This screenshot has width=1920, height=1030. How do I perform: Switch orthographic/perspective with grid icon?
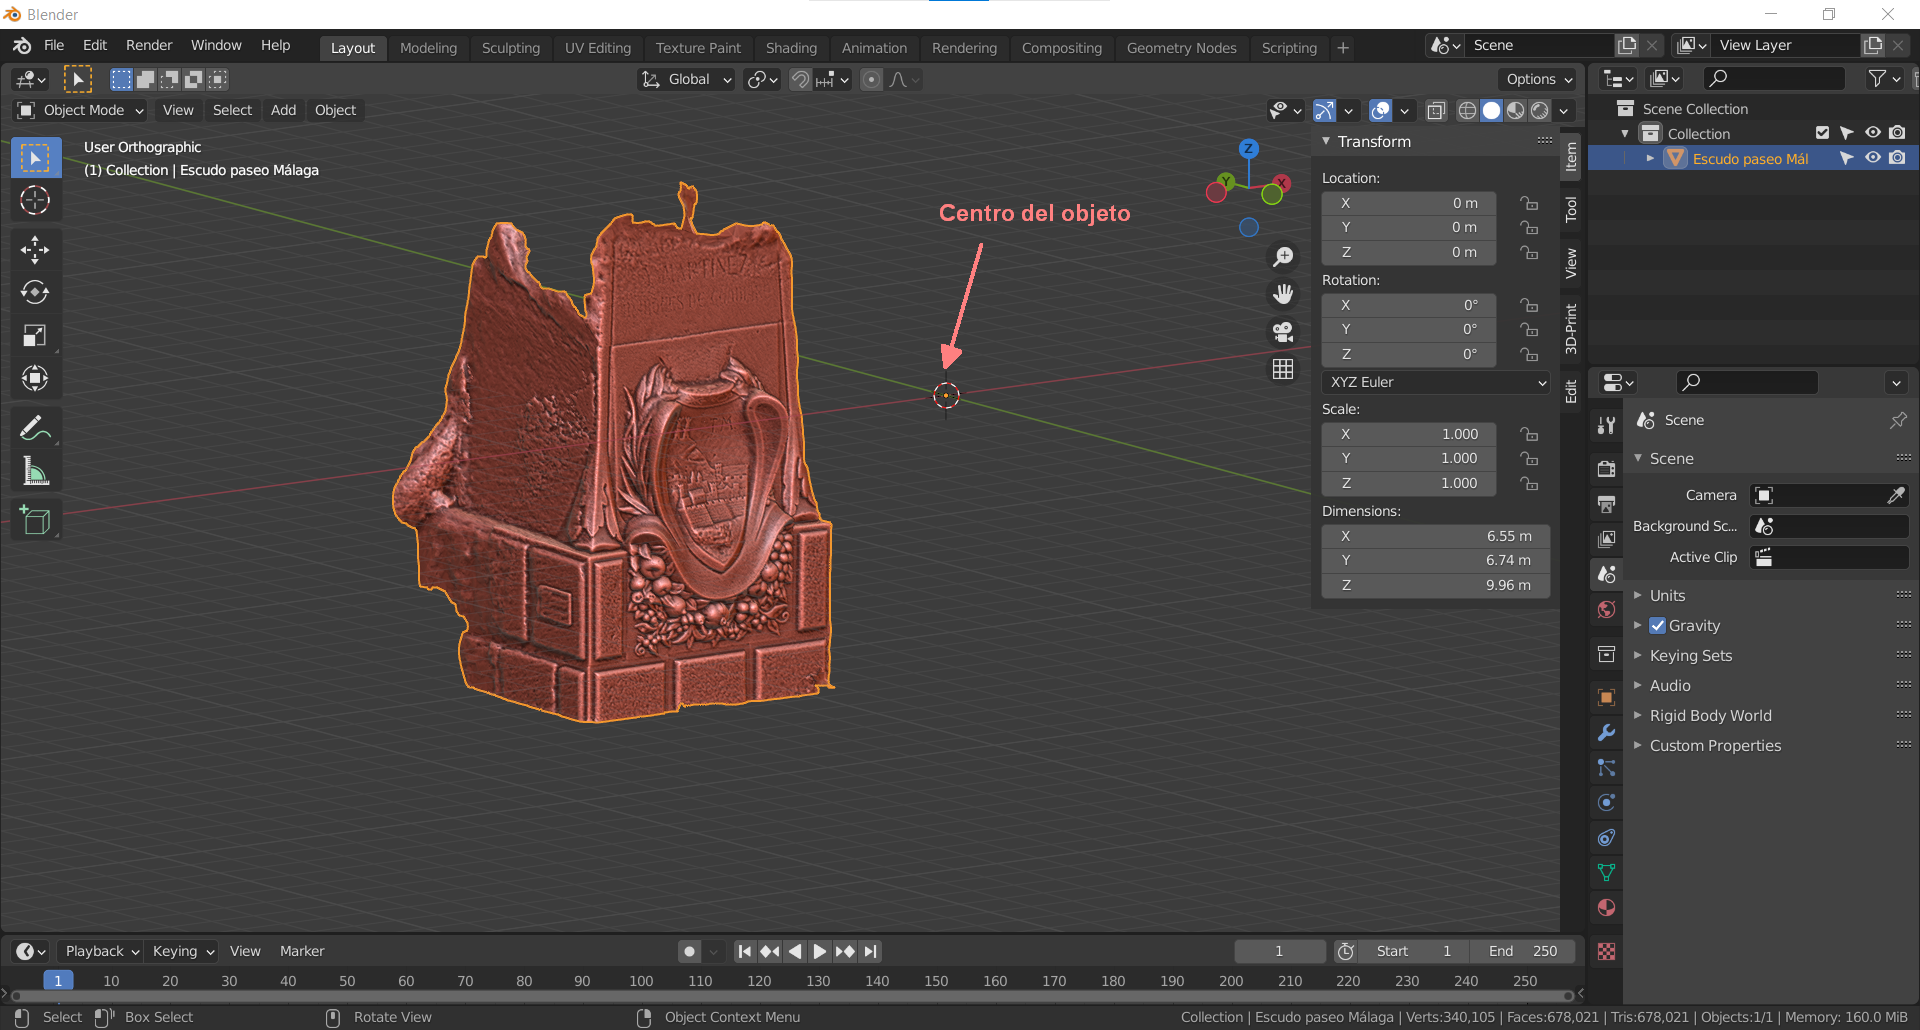(1283, 369)
